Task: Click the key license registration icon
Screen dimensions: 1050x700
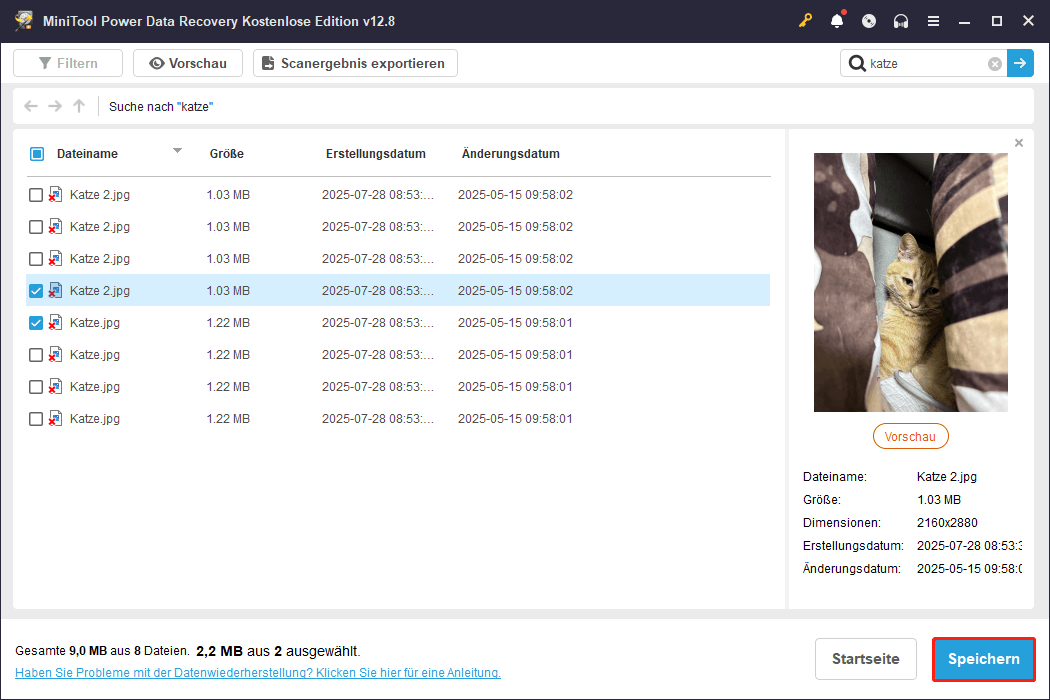Action: [805, 20]
